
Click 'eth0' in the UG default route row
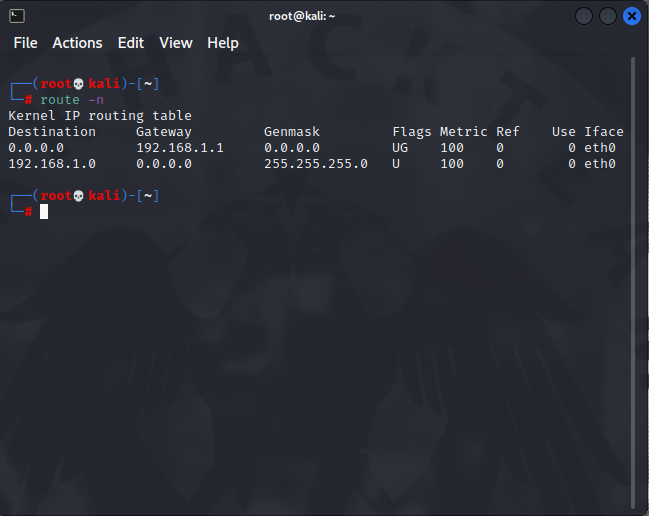coord(600,148)
